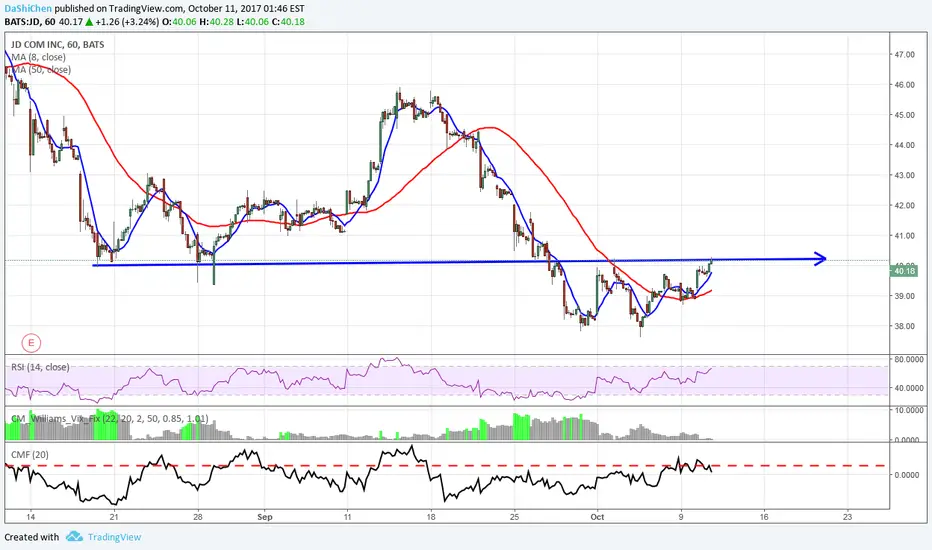Click the 42.00 price axis label

point(905,206)
